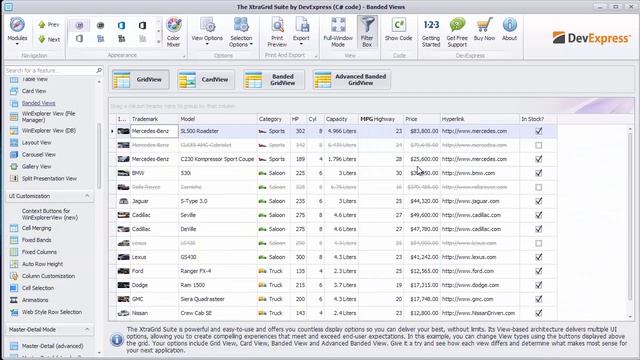This screenshot has width=640, height=360.
Task: Open View Options in the ribbon
Action: (x=207, y=32)
